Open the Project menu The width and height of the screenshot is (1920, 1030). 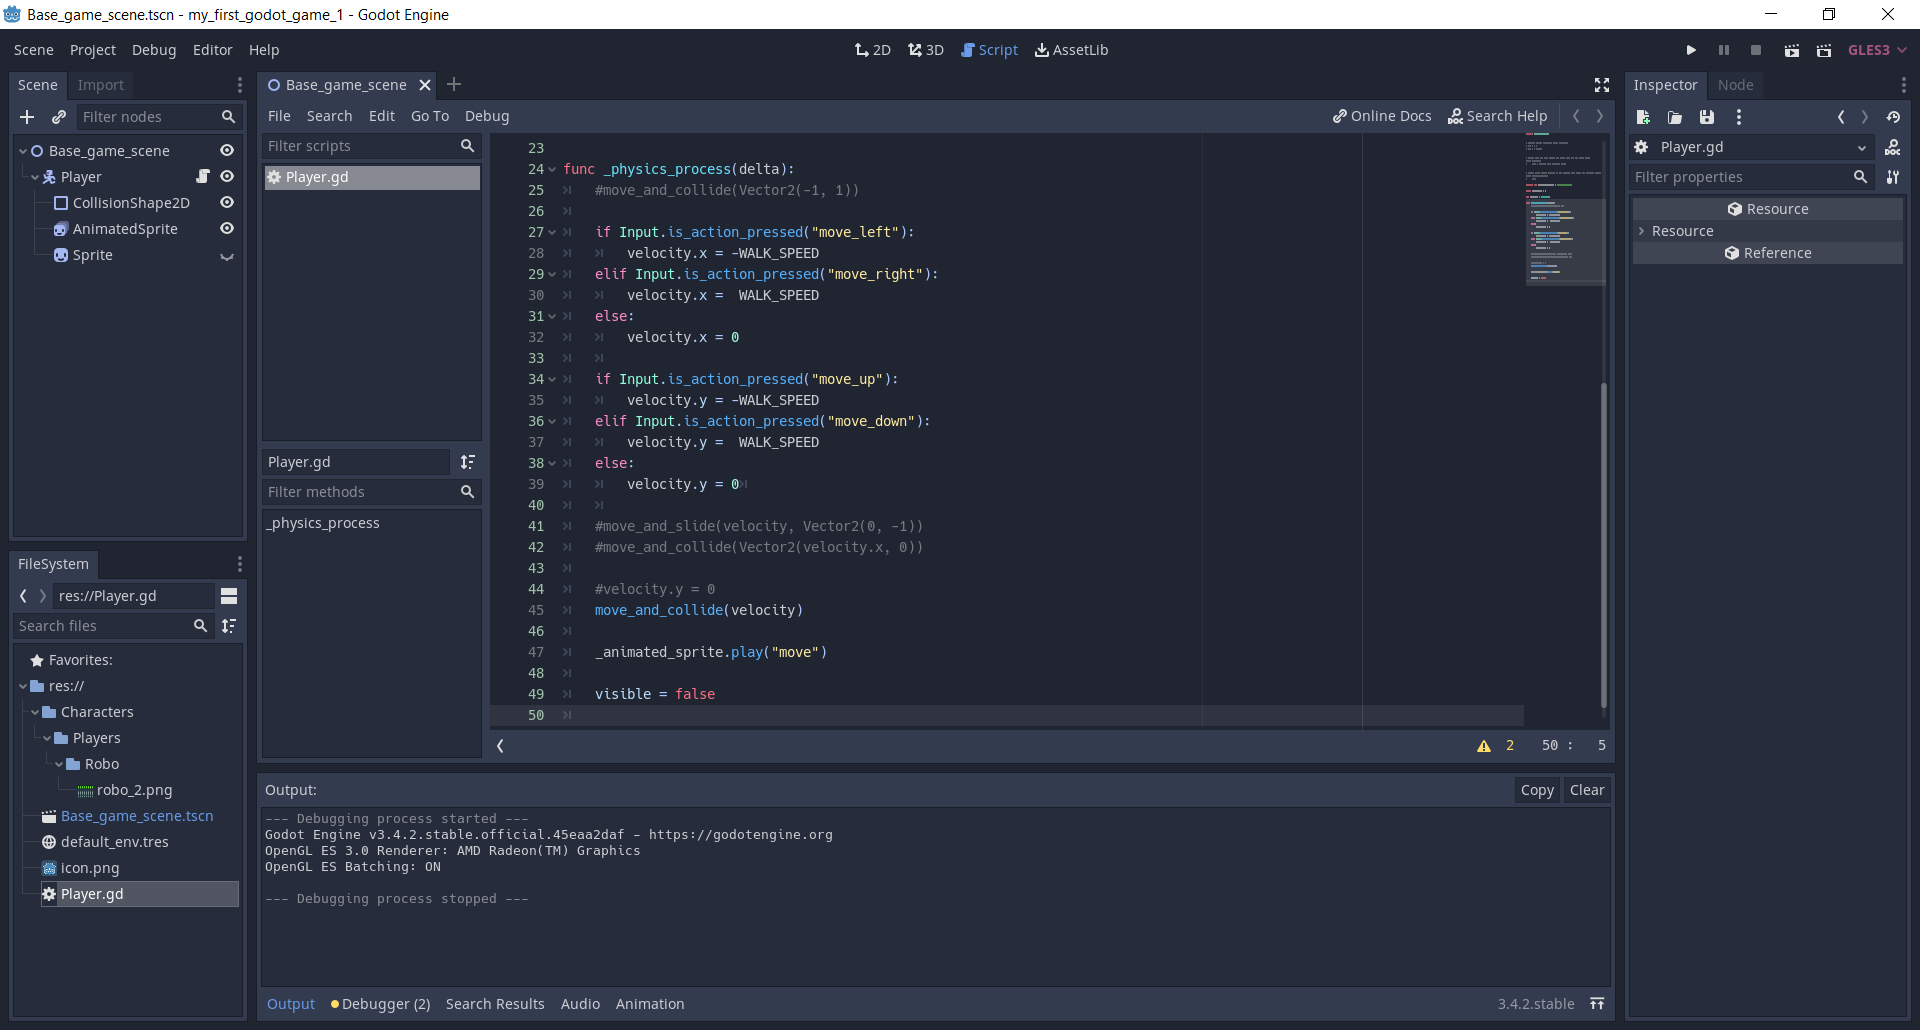(93, 50)
